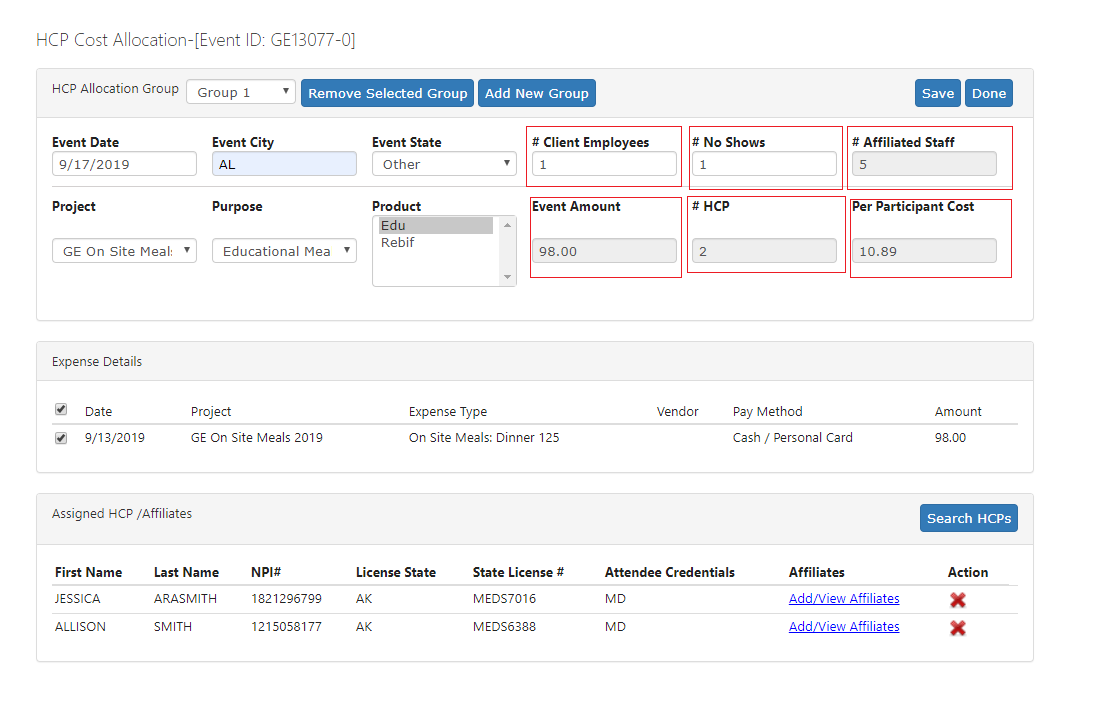Screen dimensions: 1110x714
Task: Select Edu in the Product list
Action: point(435,225)
